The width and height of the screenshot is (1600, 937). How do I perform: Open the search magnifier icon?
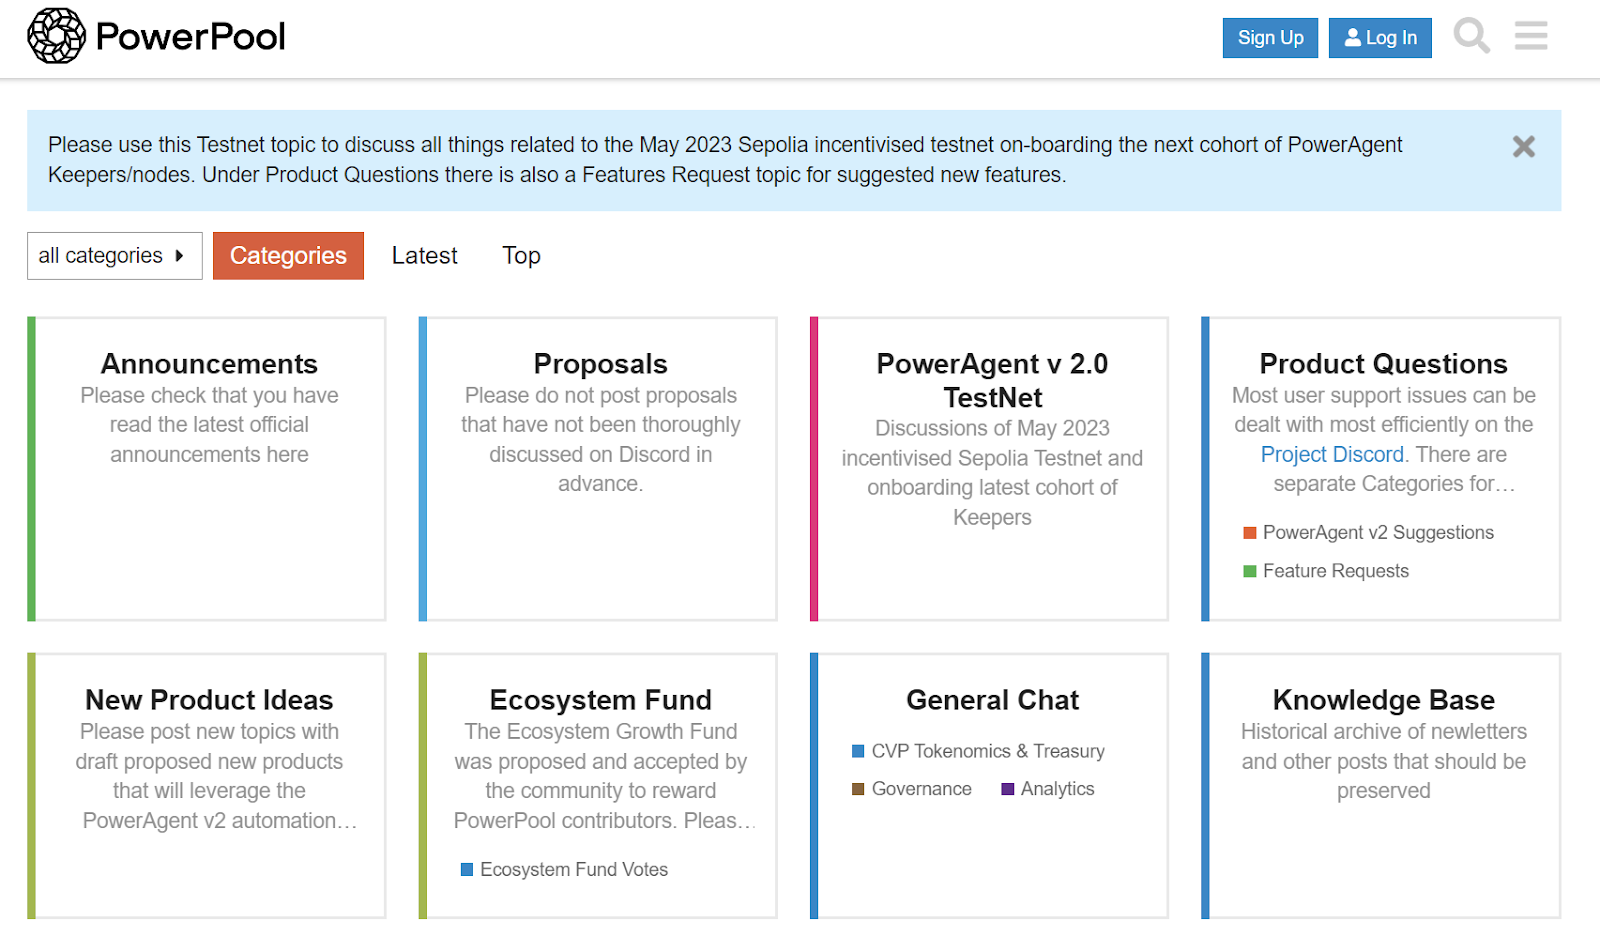[1471, 37]
